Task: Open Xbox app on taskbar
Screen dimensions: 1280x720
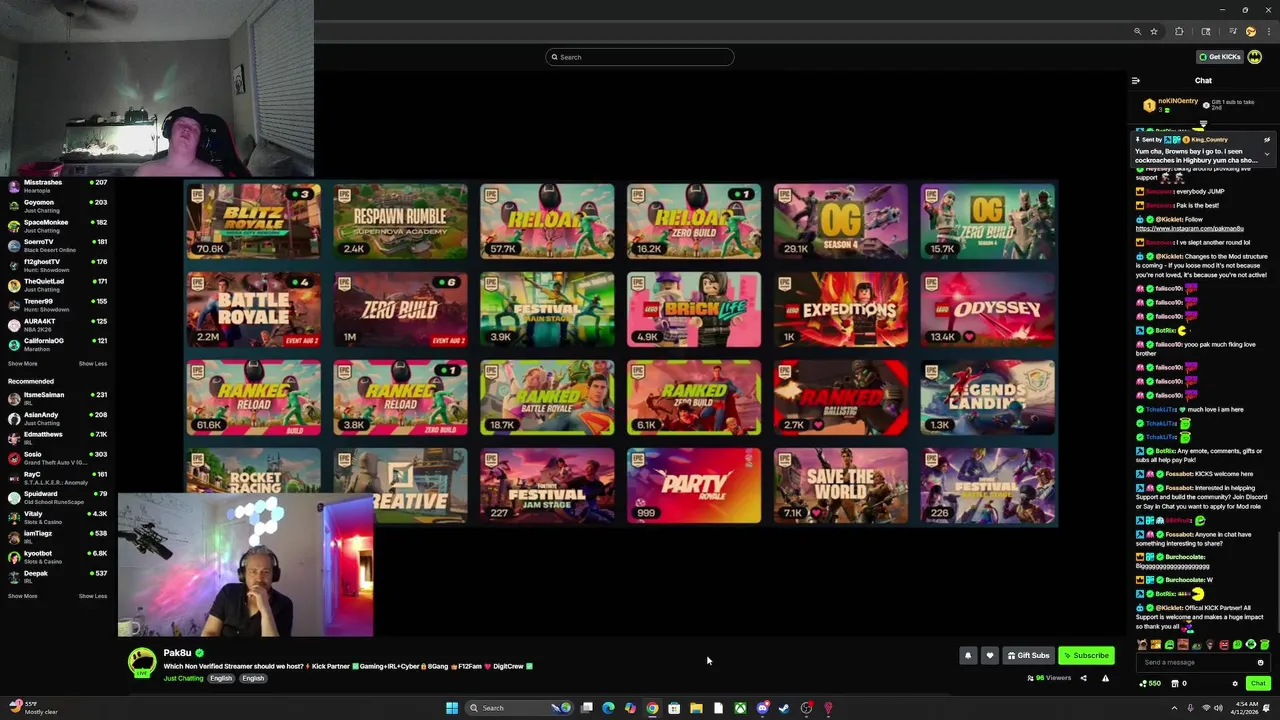Action: [740, 708]
